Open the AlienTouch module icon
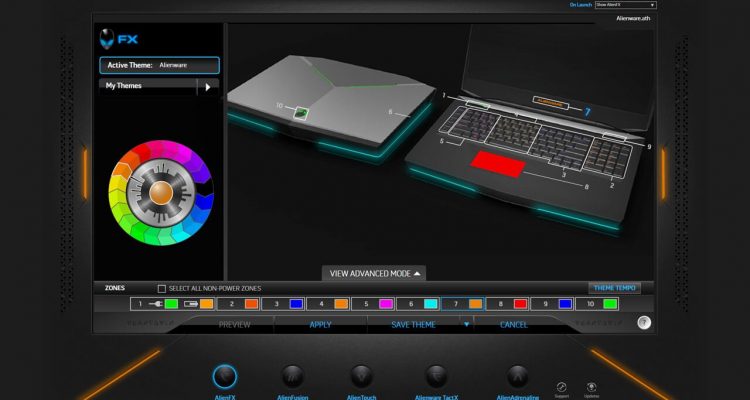Viewport: 750px width, 400px height. click(x=362, y=377)
